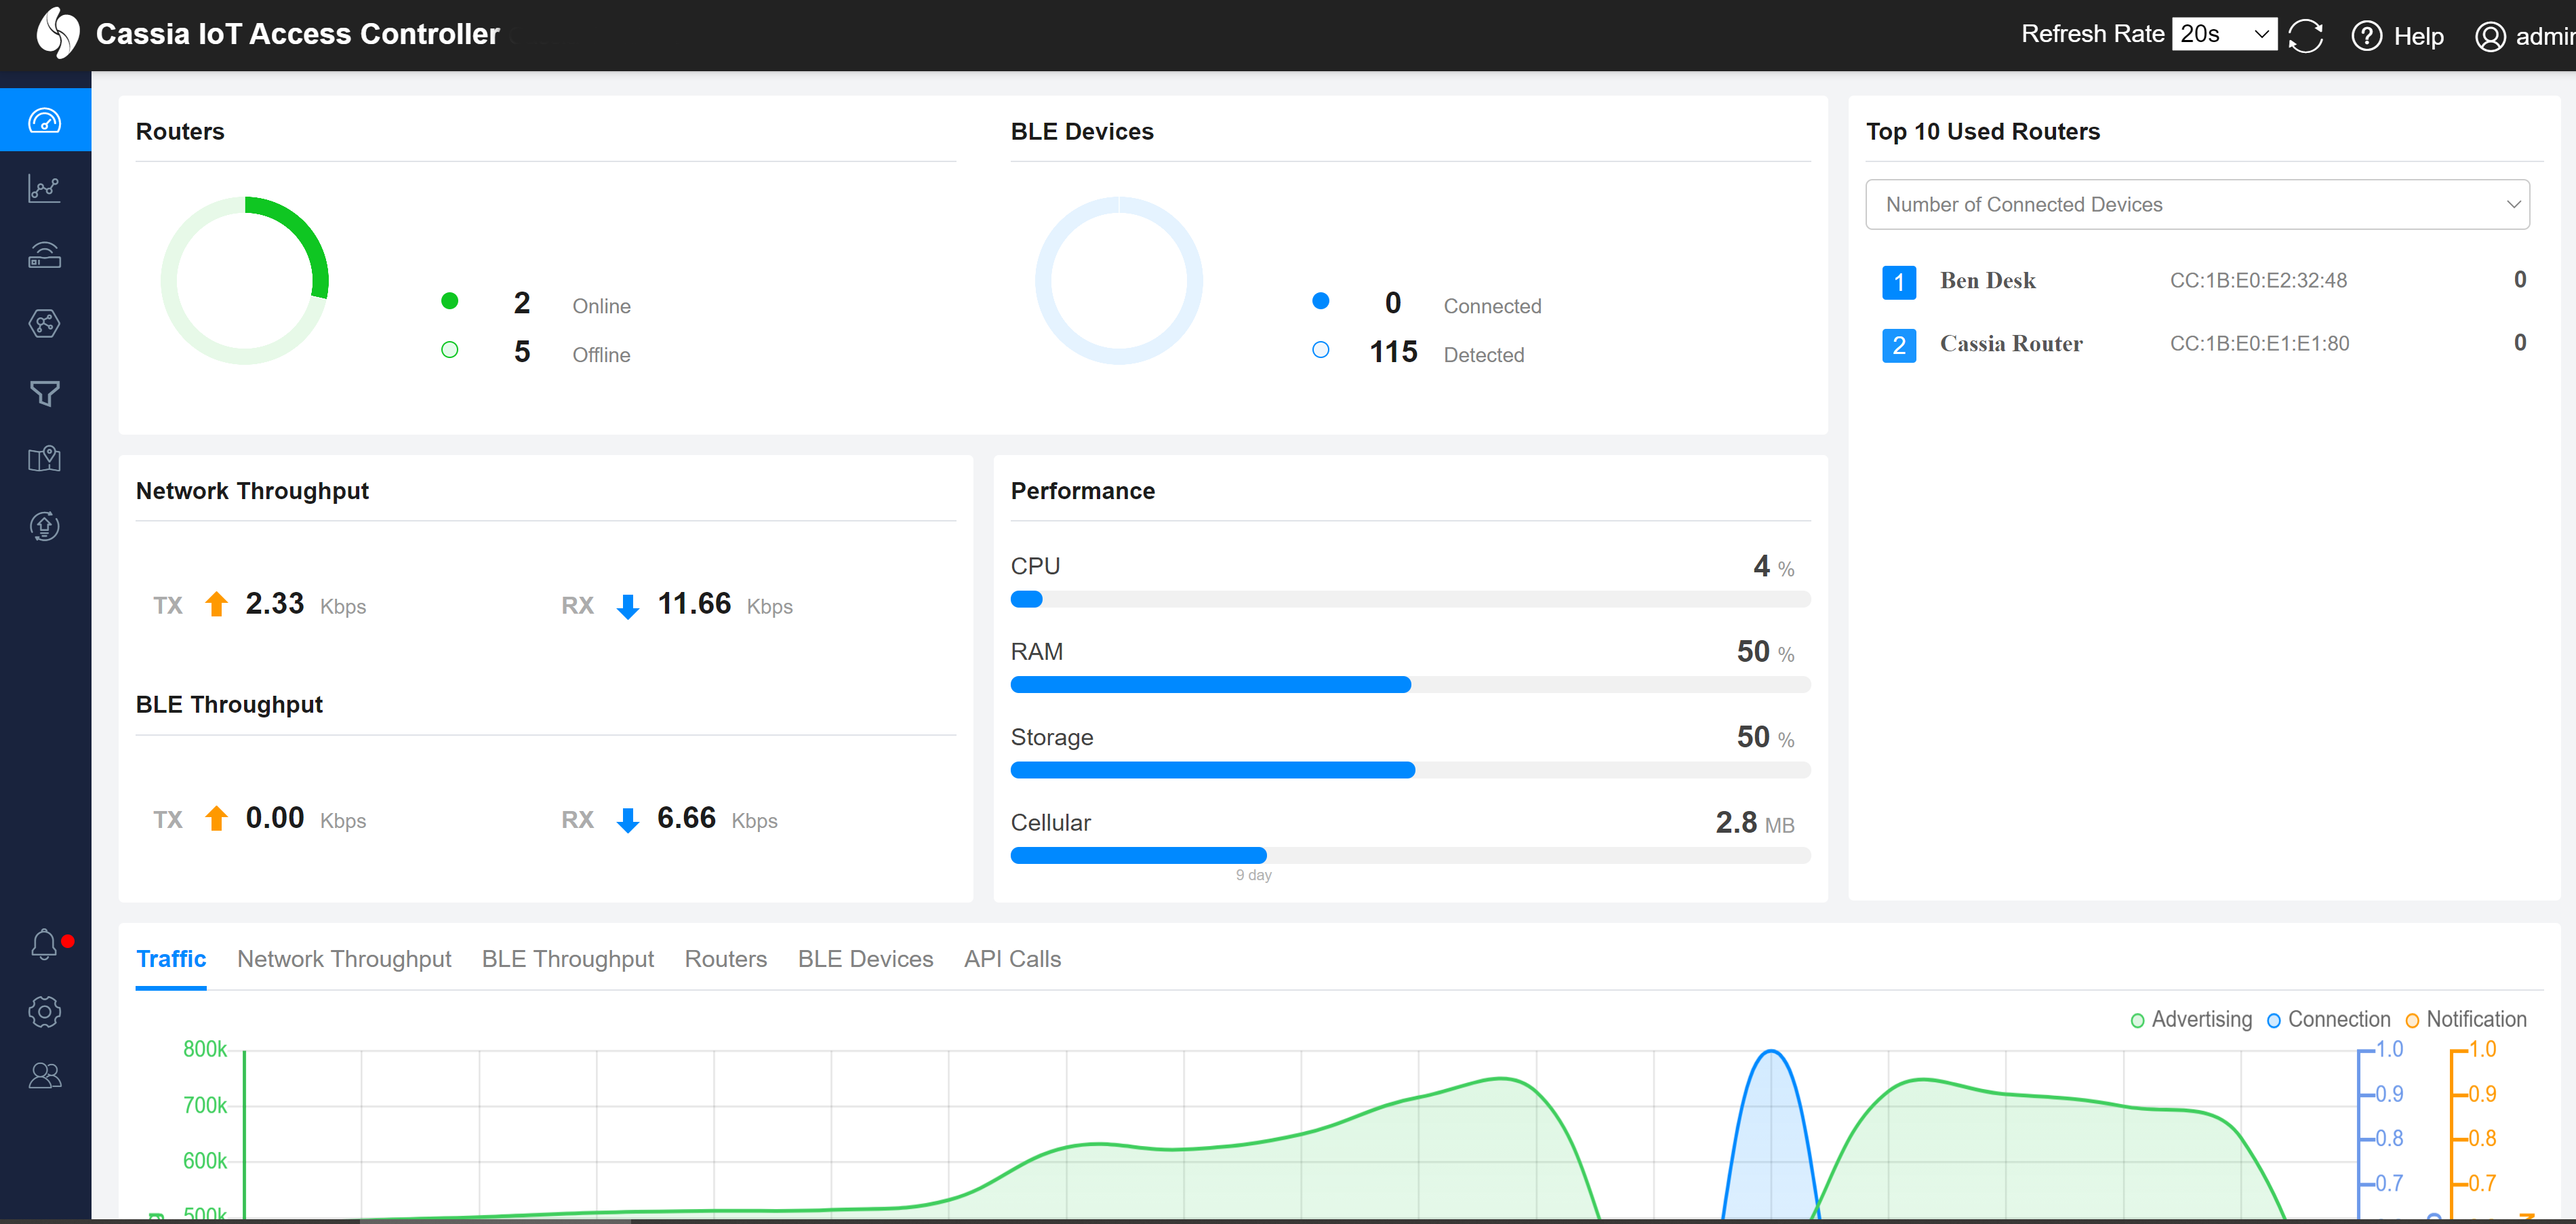Click the 115 Detected devices count
The width and height of the screenshot is (2576, 1224).
pos(1393,352)
